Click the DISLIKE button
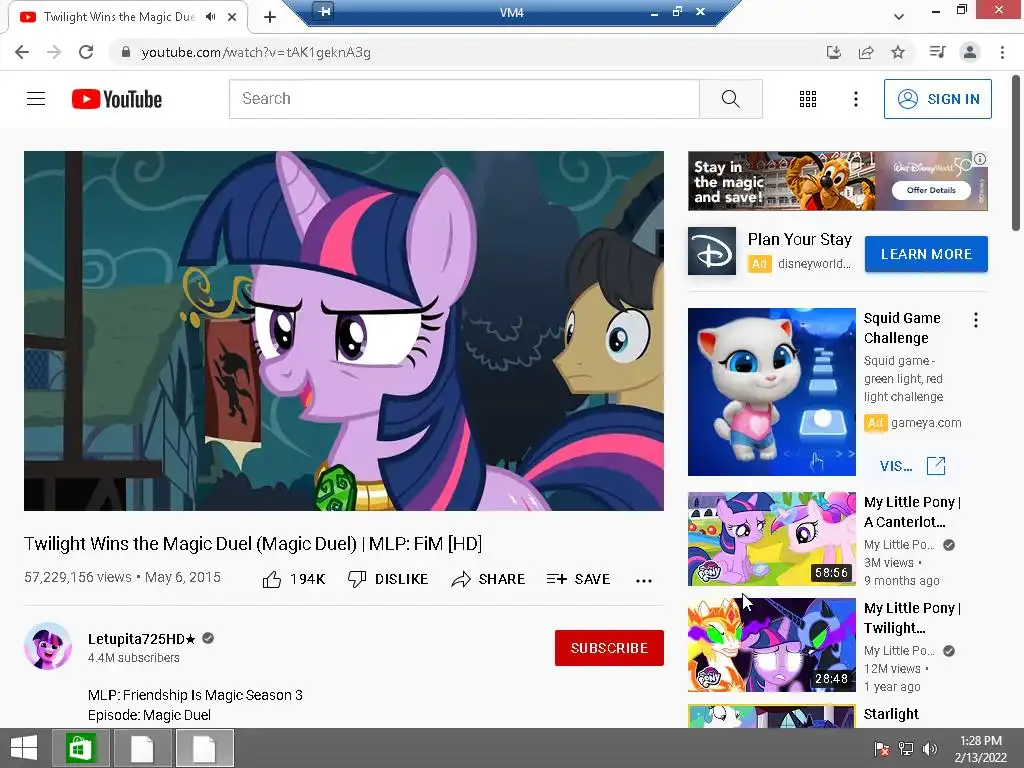The image size is (1024, 768). [x=388, y=579]
